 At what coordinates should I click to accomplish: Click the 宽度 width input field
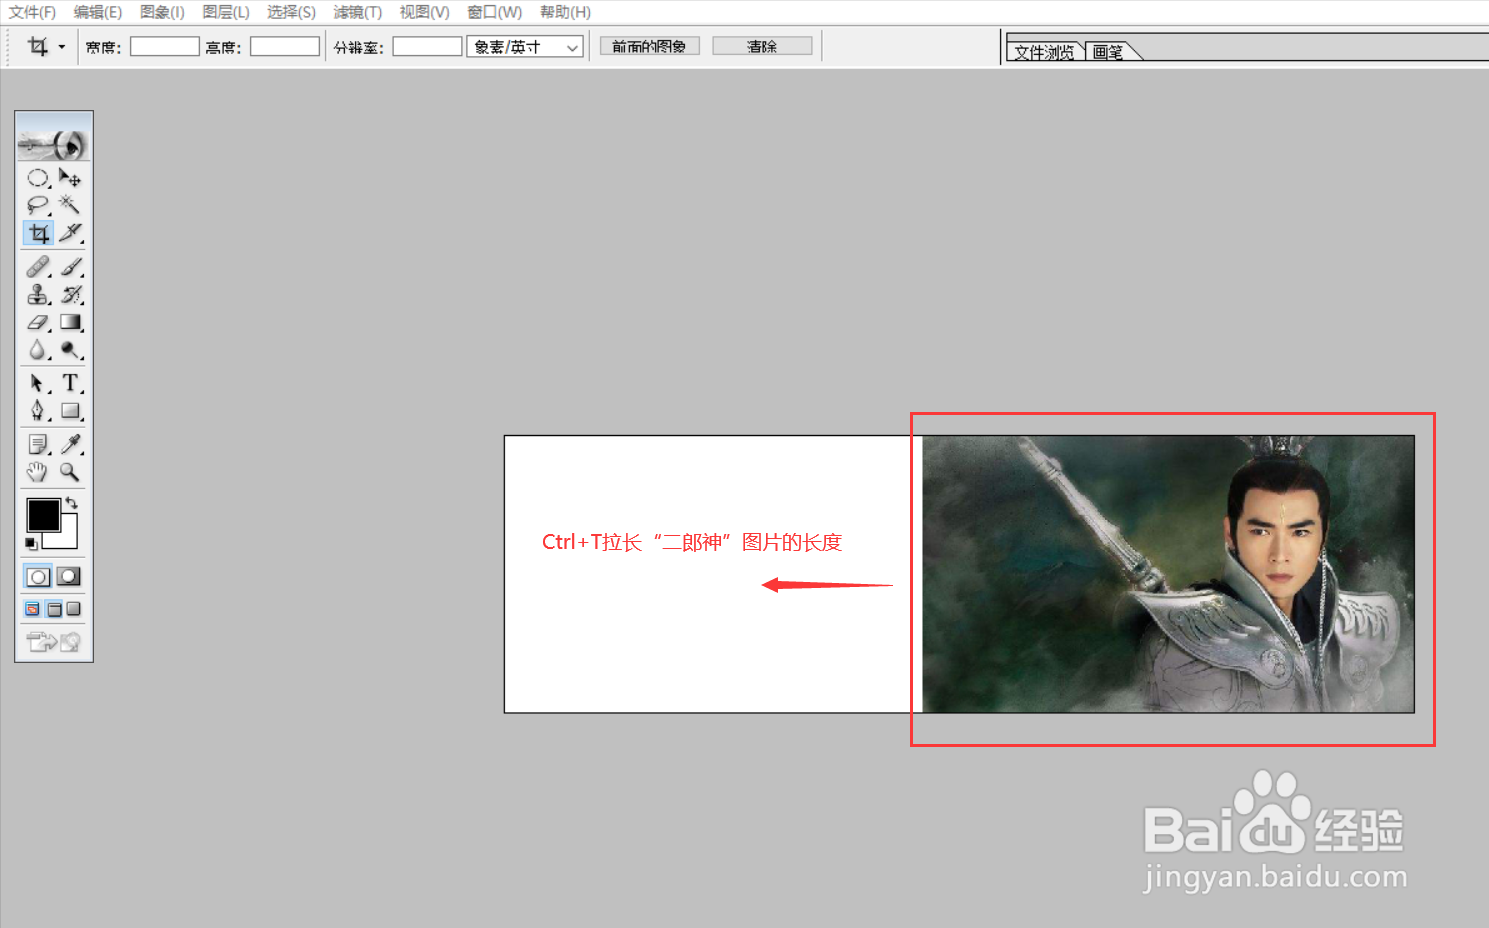pos(165,47)
